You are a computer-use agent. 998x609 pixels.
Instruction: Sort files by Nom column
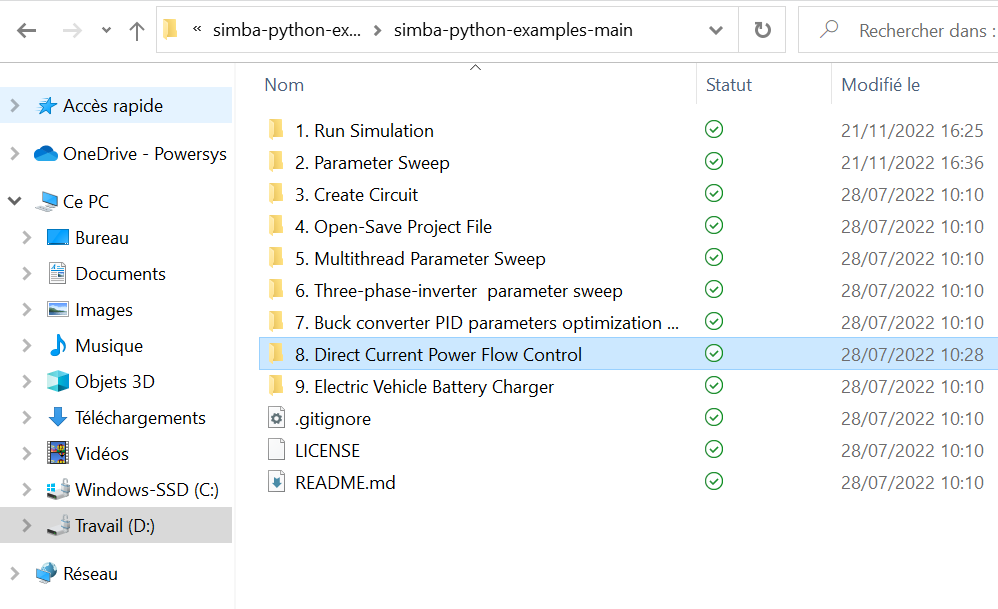tap(284, 85)
